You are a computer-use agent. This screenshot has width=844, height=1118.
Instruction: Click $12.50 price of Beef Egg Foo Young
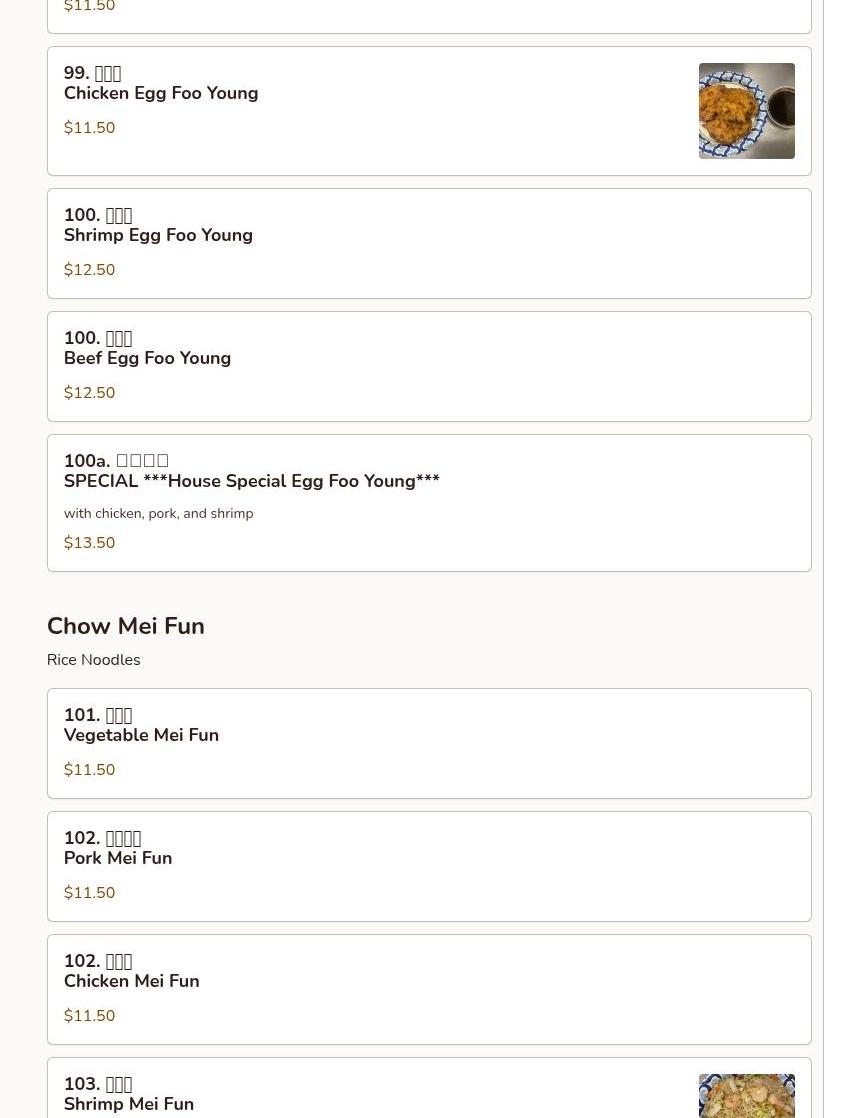89,393
